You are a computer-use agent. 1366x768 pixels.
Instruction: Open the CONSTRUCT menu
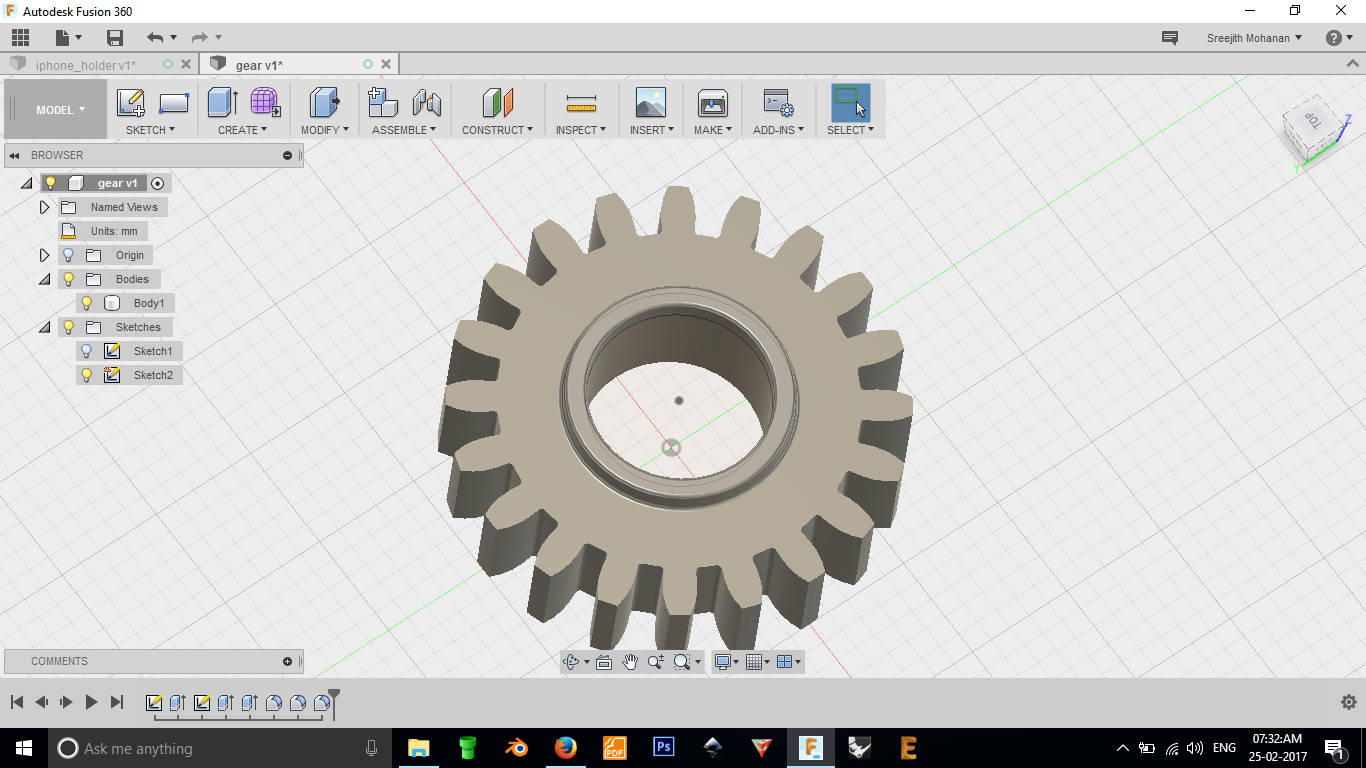point(497,130)
